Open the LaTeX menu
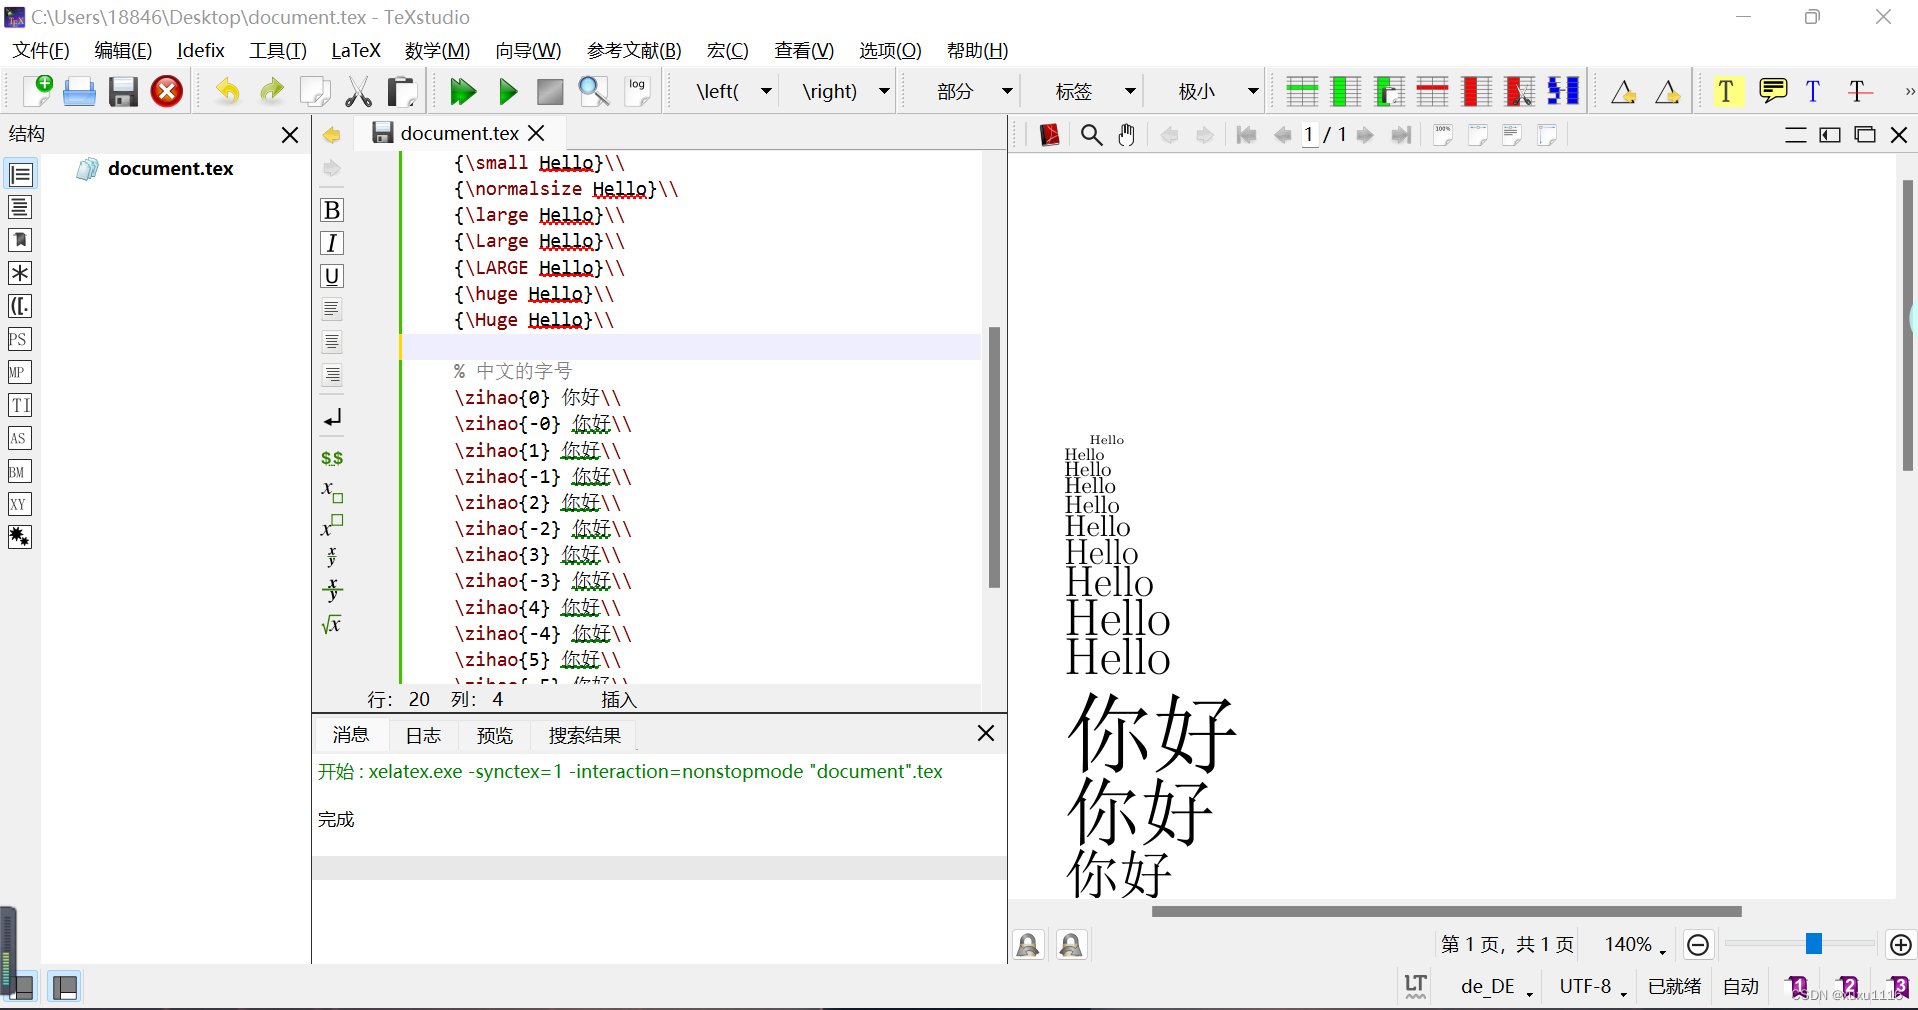 pos(356,50)
